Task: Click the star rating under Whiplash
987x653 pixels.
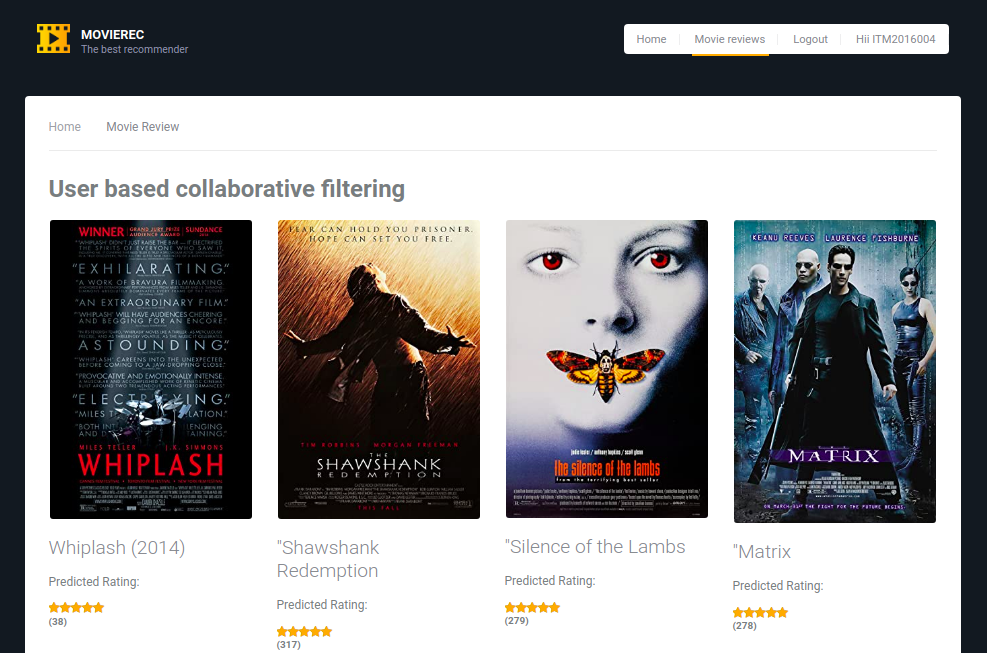Action: click(x=76, y=608)
